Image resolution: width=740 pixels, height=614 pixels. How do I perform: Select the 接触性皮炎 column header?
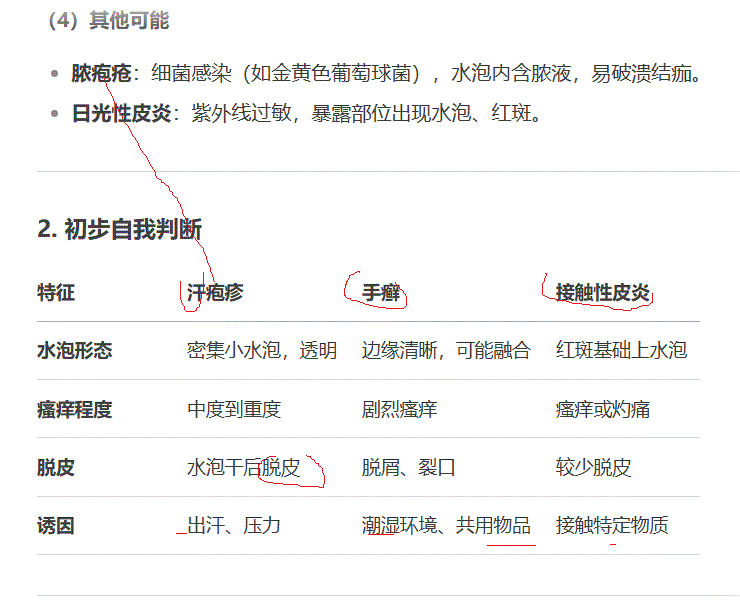(x=603, y=292)
